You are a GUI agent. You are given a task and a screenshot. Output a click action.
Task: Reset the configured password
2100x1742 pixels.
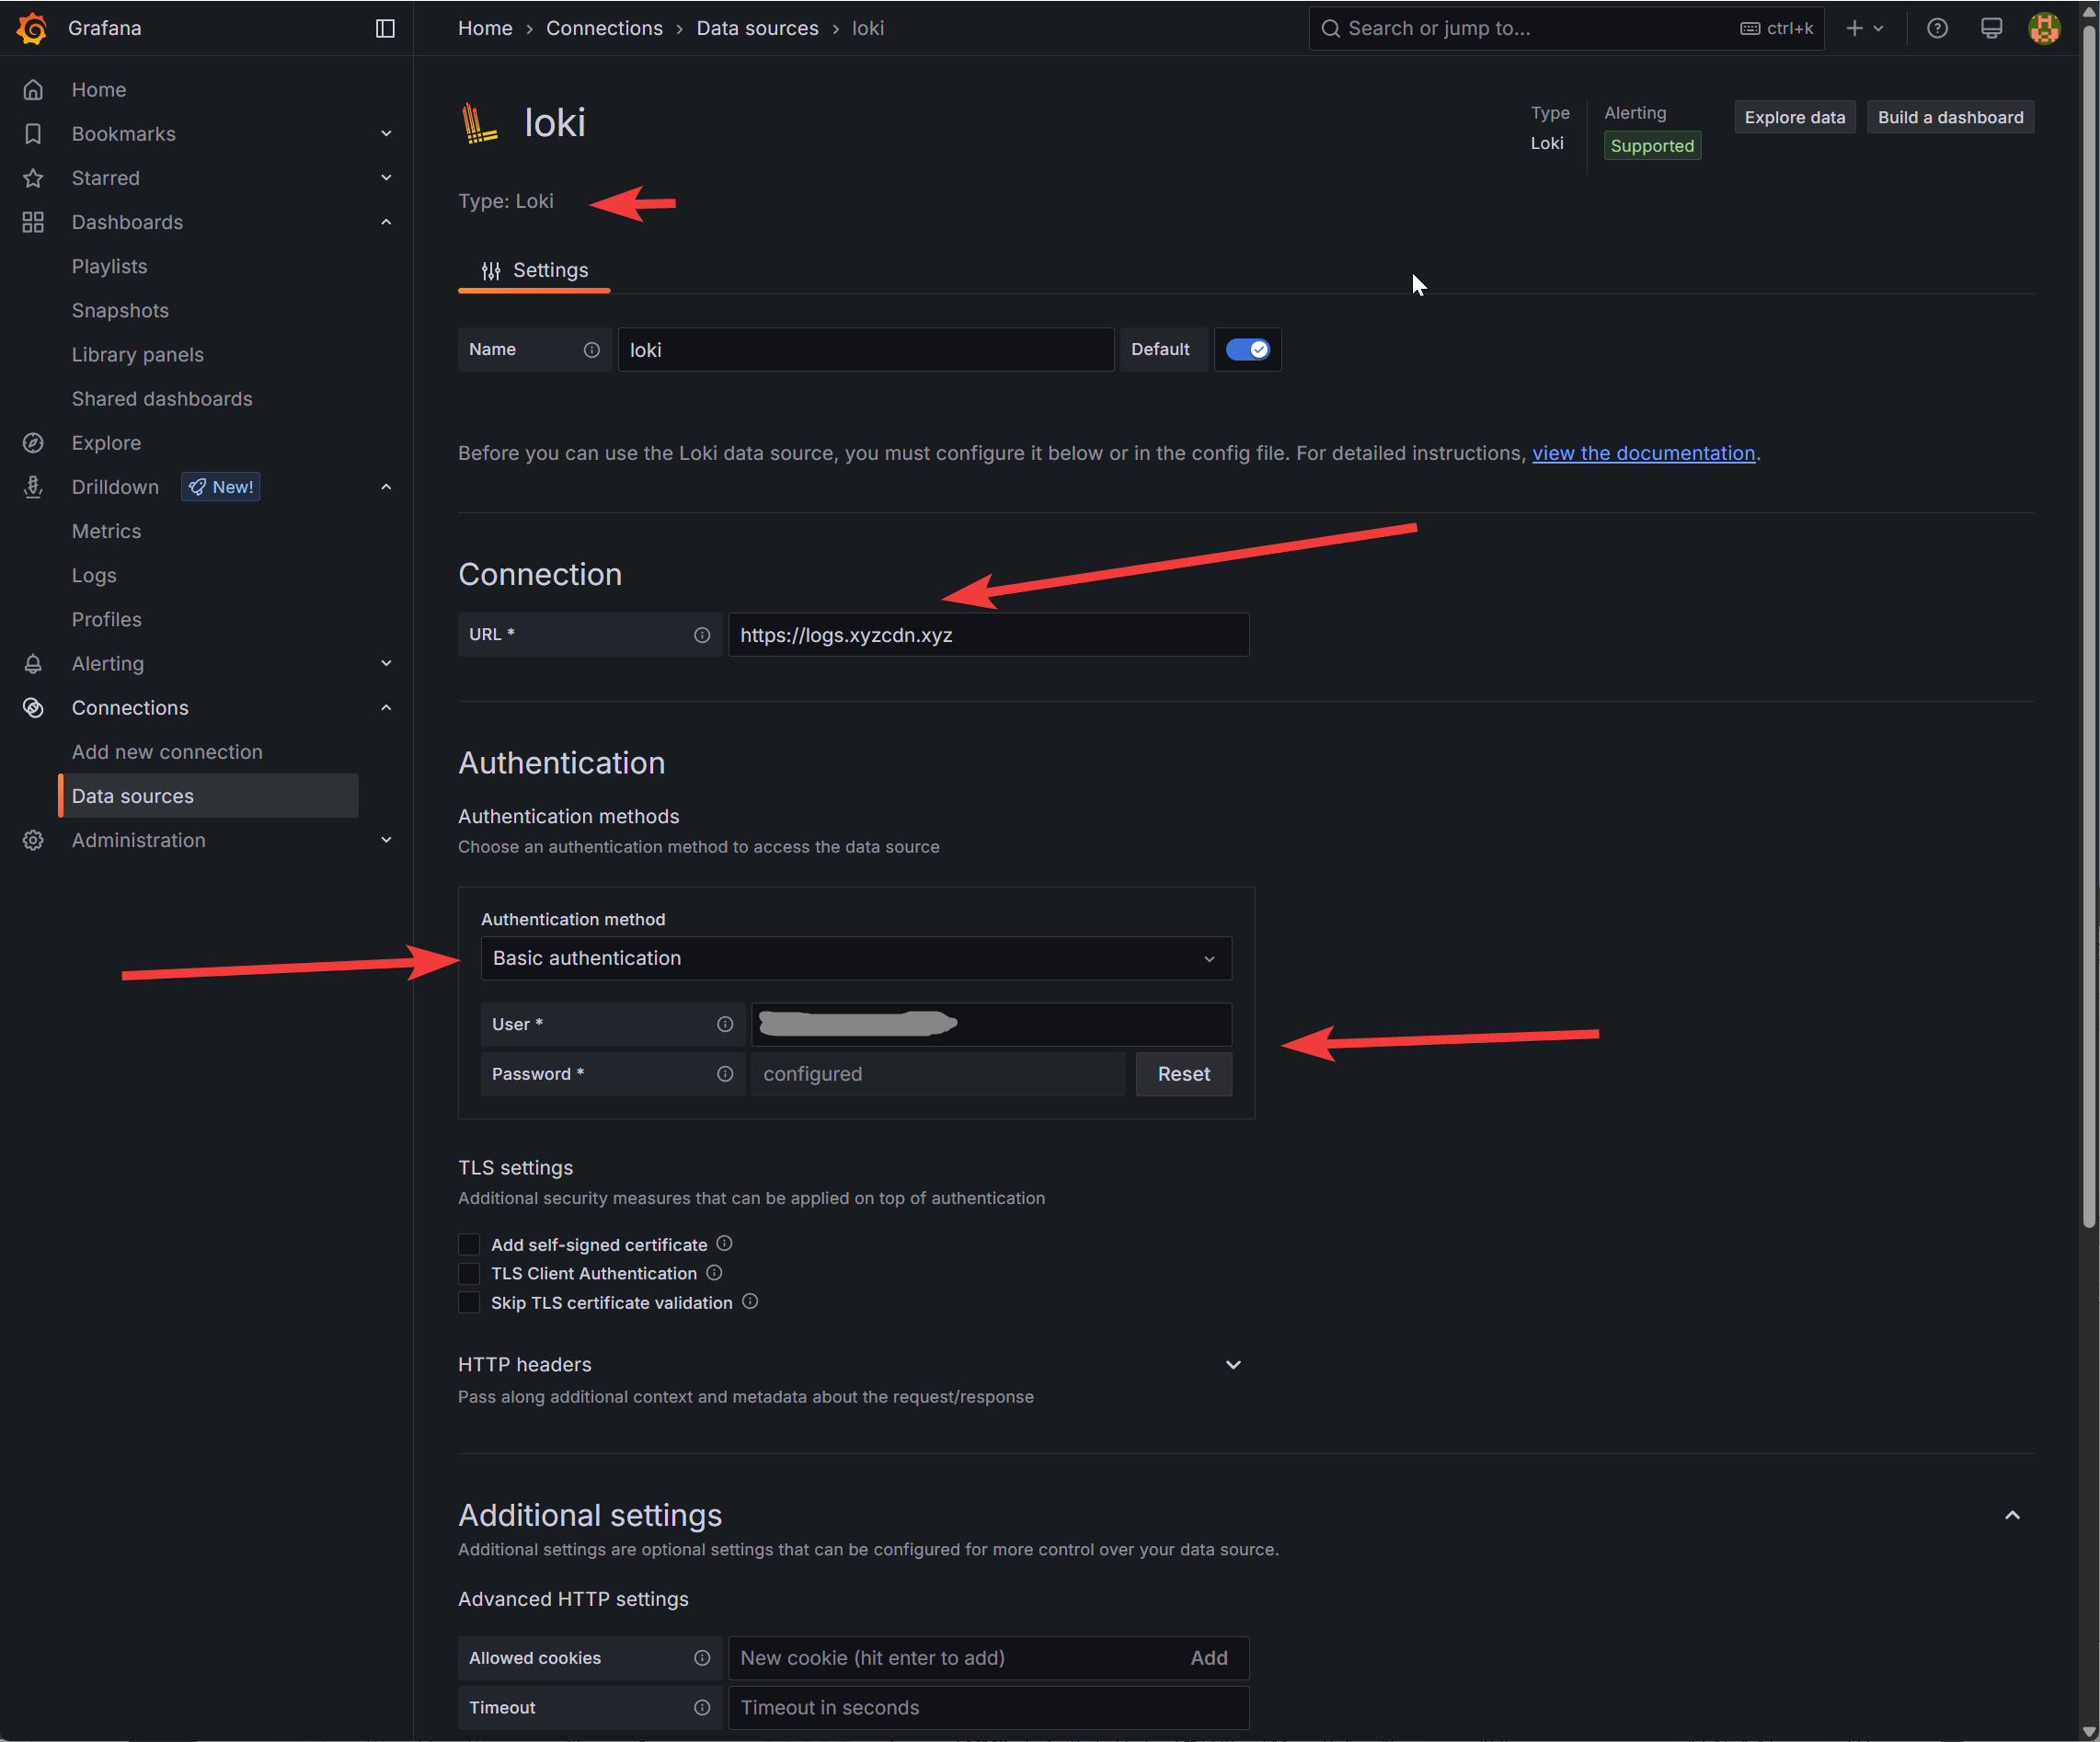click(x=1184, y=1074)
